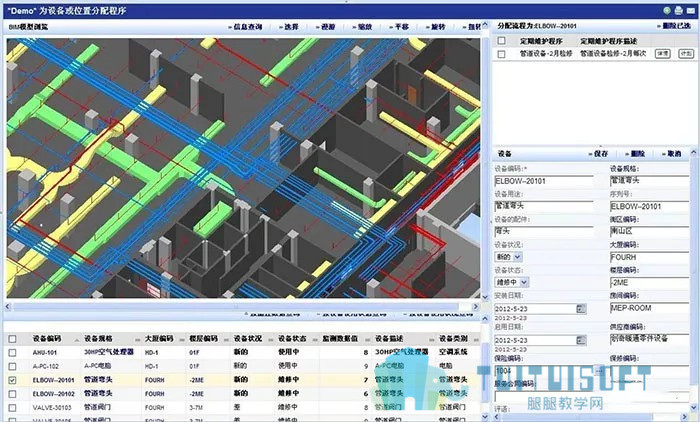Viewport: 700px width, 422px height.
Task: Toggle select-all checkbox in equipment table header
Action: pyautogui.click(x=12, y=339)
